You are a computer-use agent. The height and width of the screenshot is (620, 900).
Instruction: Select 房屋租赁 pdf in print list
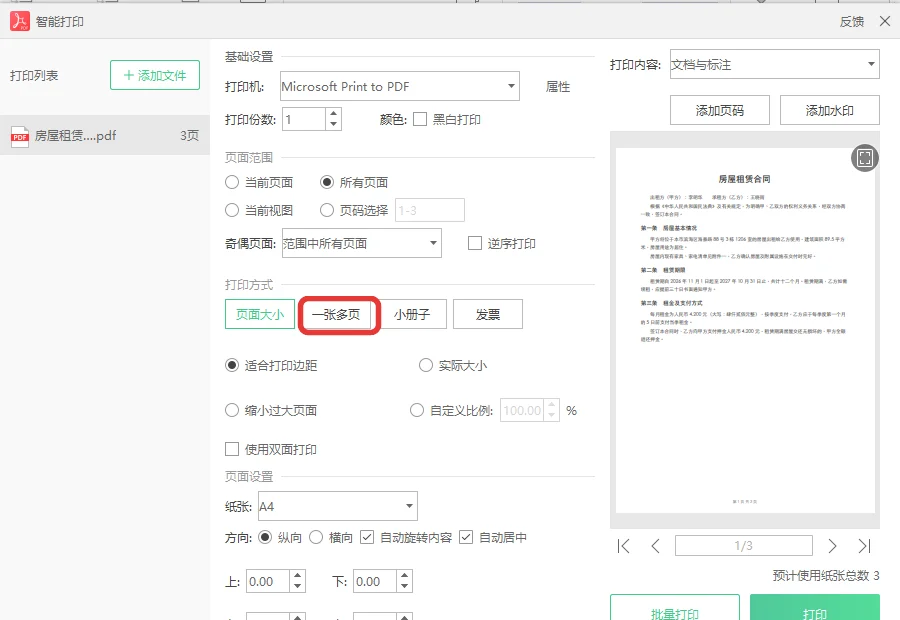point(104,135)
